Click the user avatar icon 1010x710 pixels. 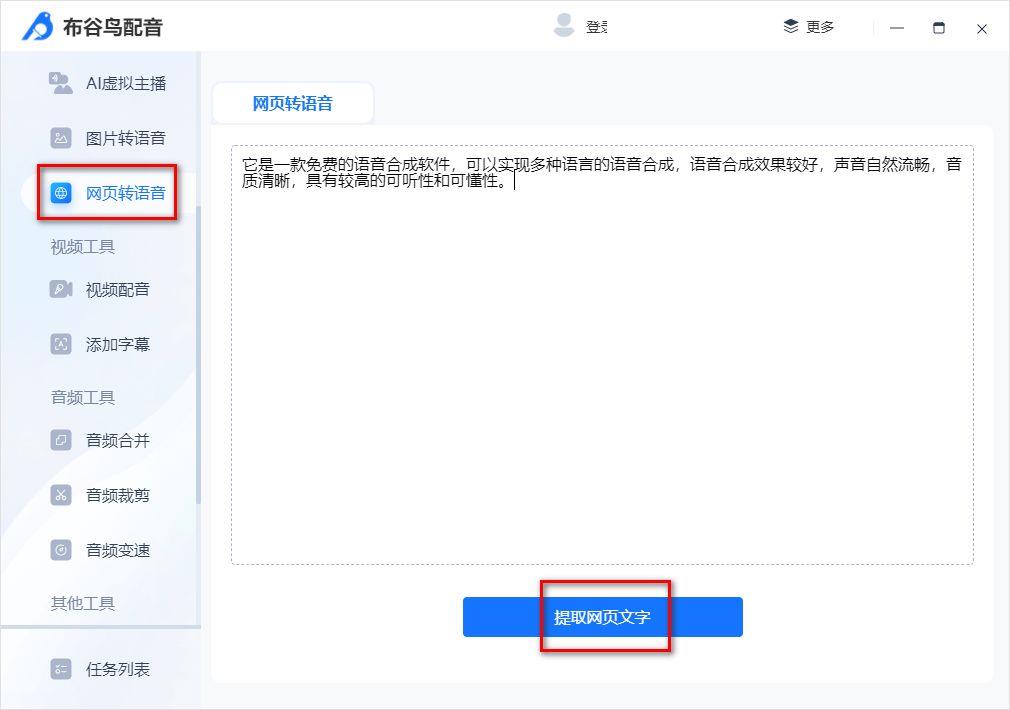tap(564, 26)
